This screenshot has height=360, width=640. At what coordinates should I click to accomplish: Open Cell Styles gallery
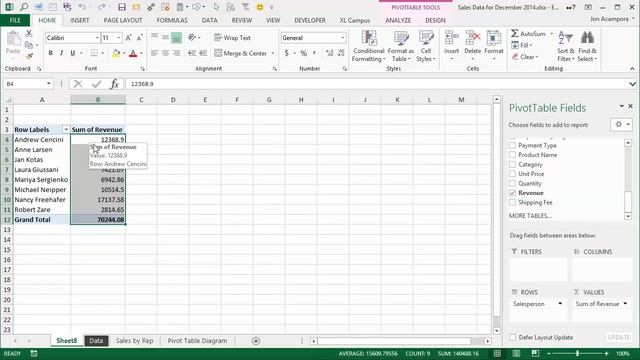(x=426, y=47)
